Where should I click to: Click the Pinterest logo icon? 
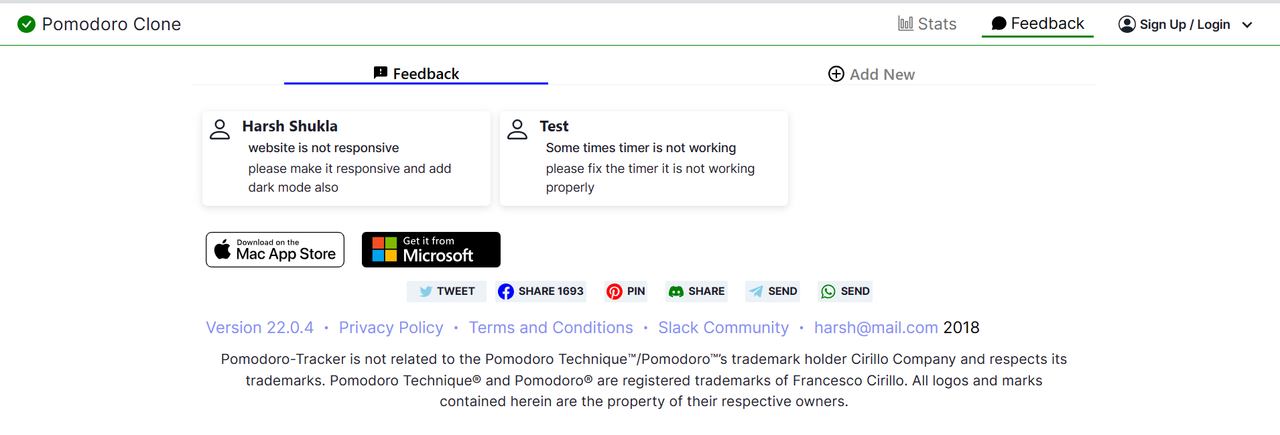(x=614, y=292)
